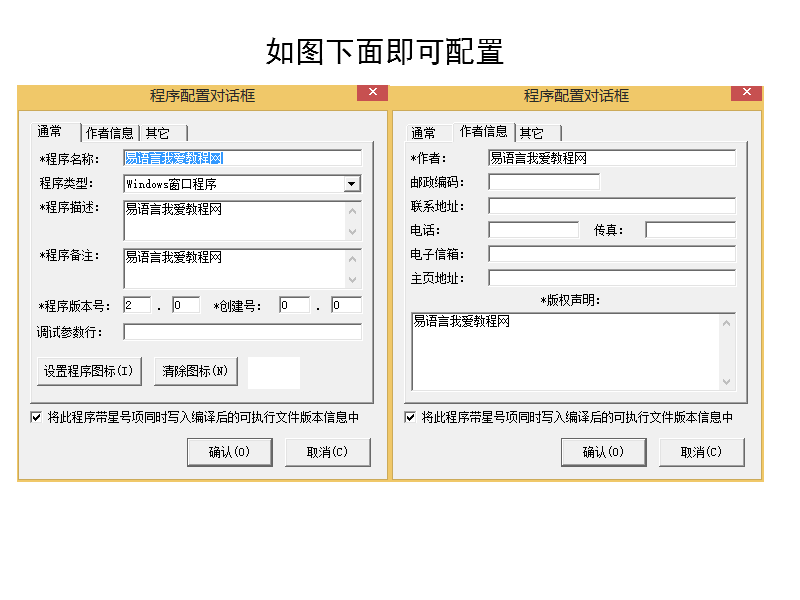800x600 pixels.
Task: Select 作者信息 tab in right dialog
Action: tap(484, 132)
